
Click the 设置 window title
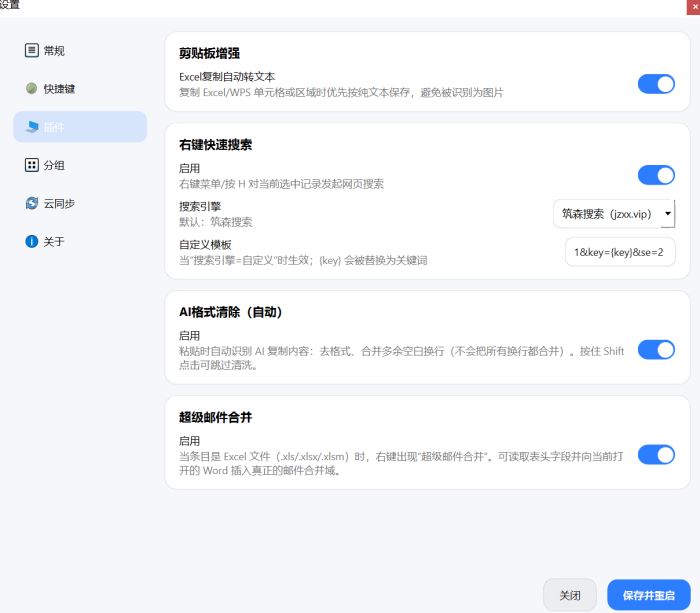10,4
